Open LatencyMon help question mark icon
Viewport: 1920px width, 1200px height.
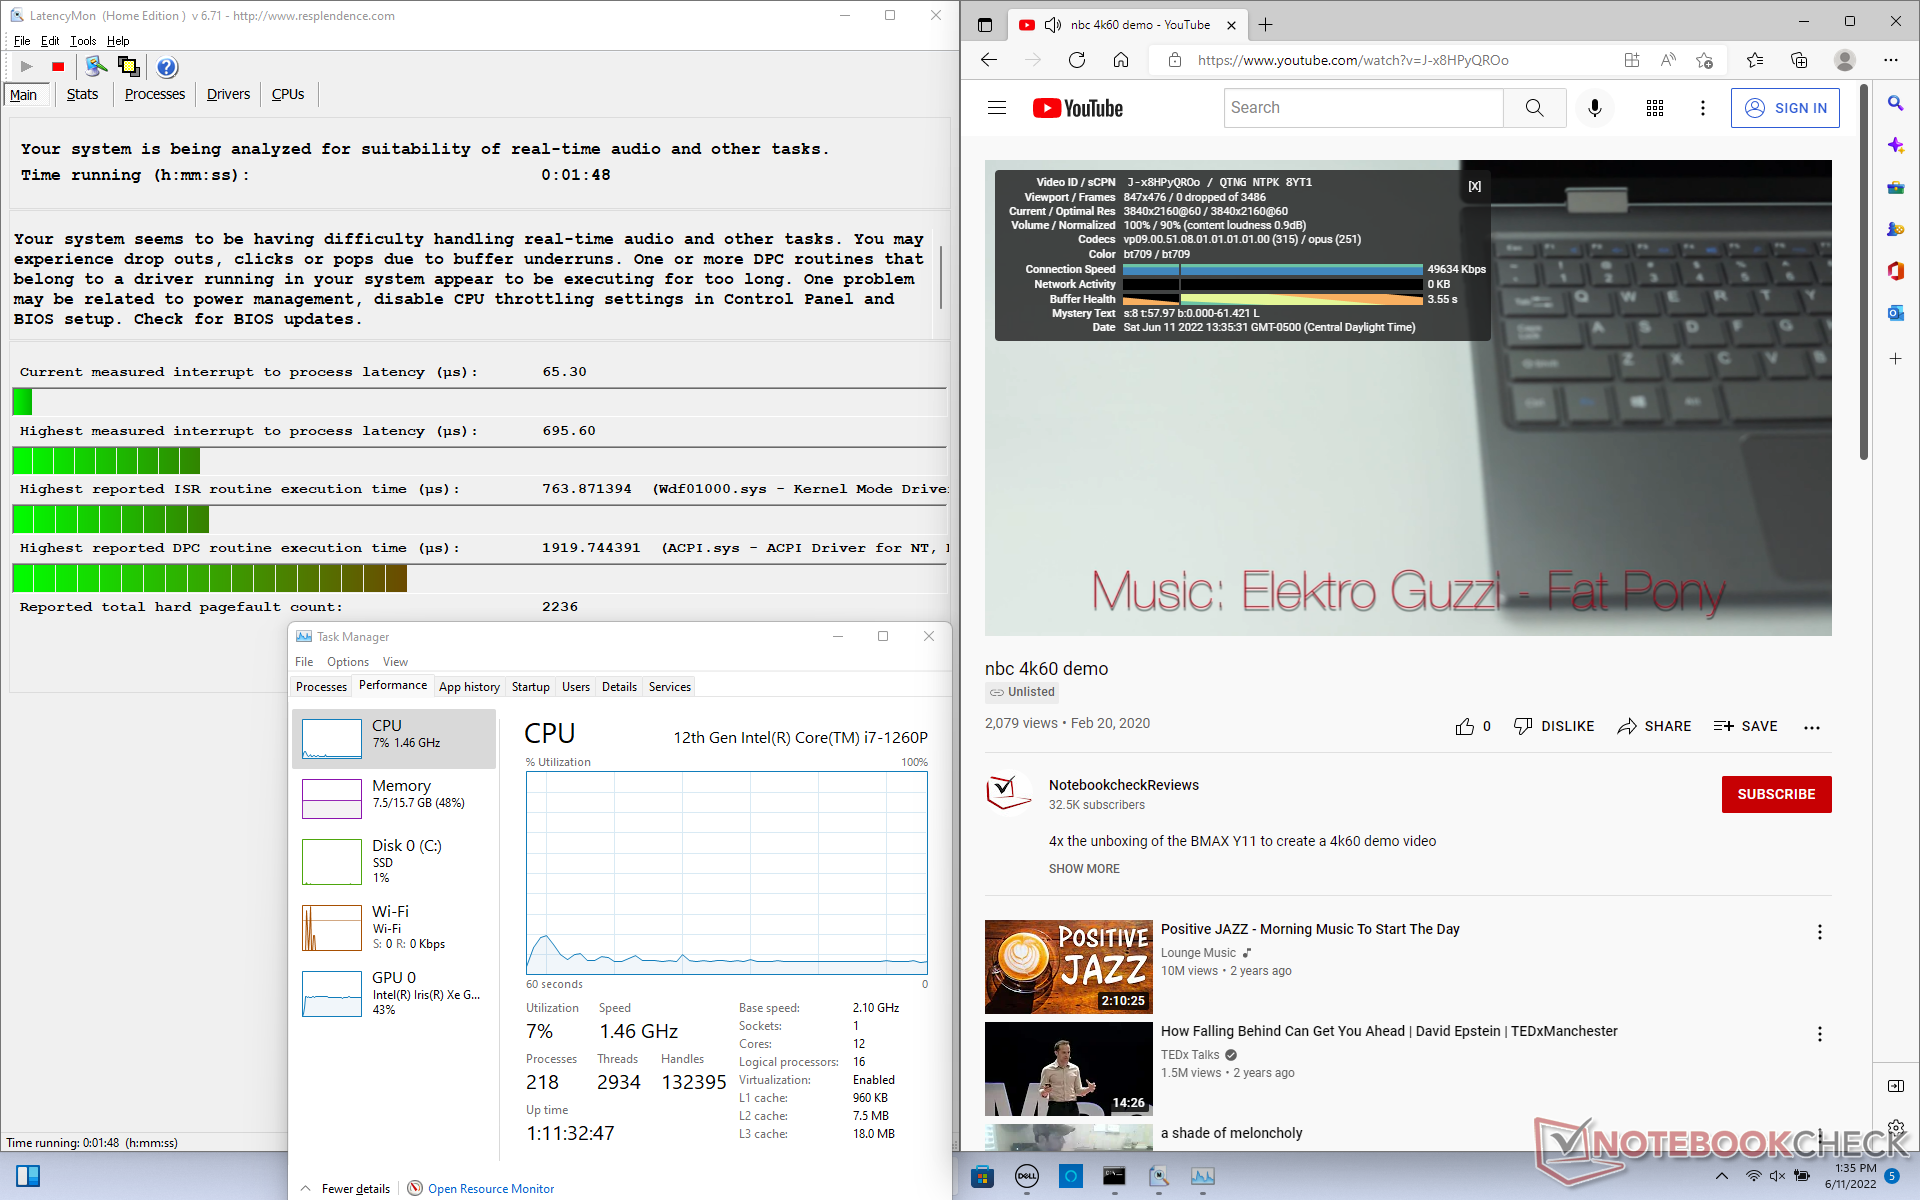click(x=167, y=67)
